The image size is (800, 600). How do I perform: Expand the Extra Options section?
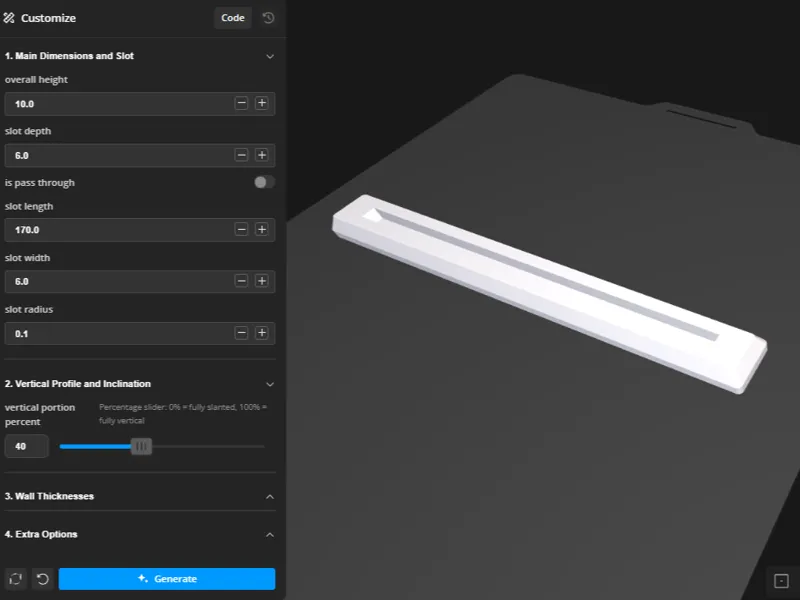coord(270,535)
